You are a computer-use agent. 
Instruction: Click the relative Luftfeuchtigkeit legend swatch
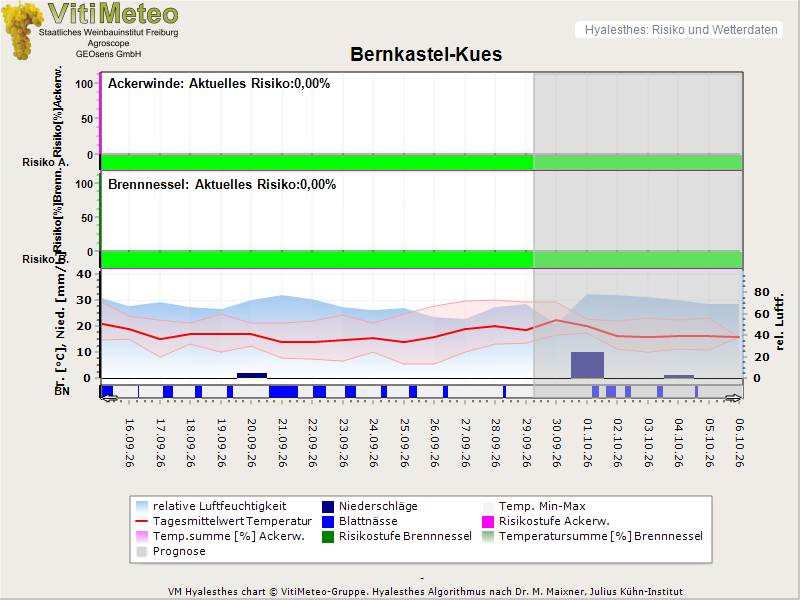(142, 507)
